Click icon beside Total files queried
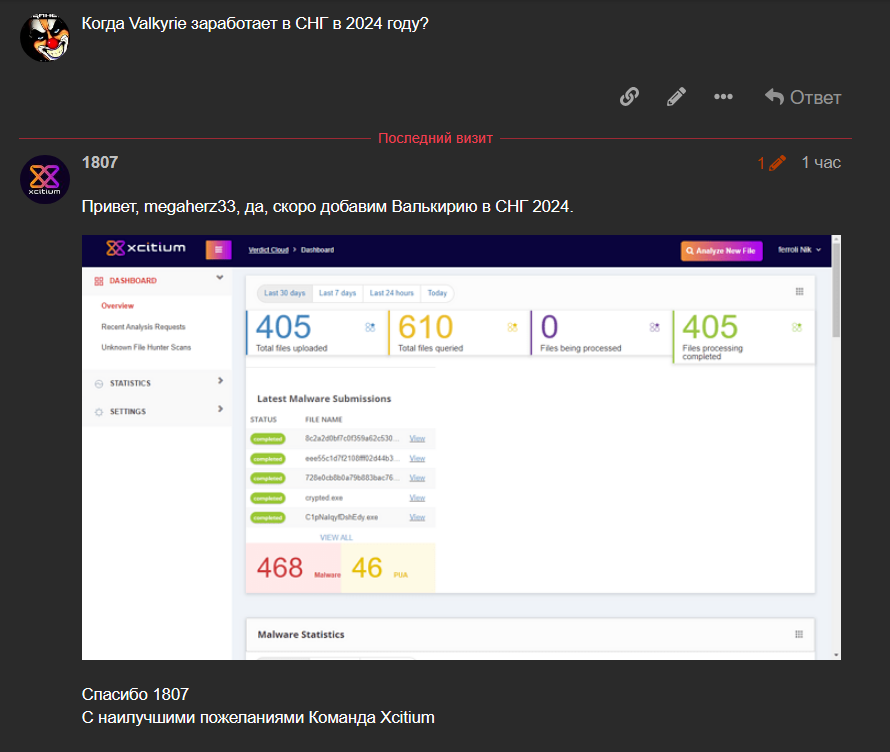The image size is (890, 752). coord(512,327)
